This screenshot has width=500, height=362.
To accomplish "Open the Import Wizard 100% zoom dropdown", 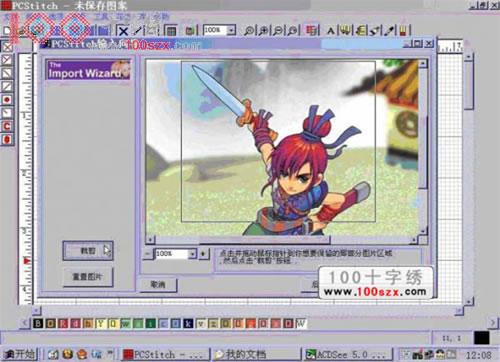I will pos(192,254).
